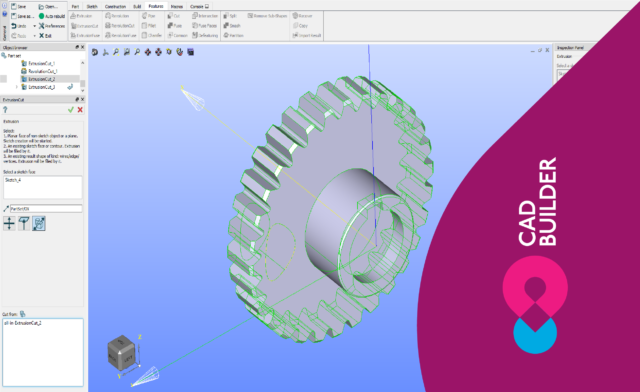Click the Split tool
This screenshot has width=640, height=392.
point(230,16)
